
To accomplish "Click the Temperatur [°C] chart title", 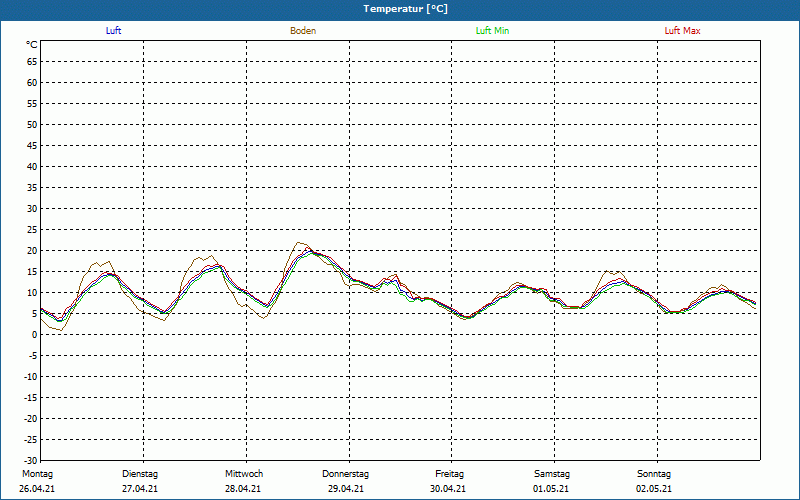I will [x=406, y=9].
